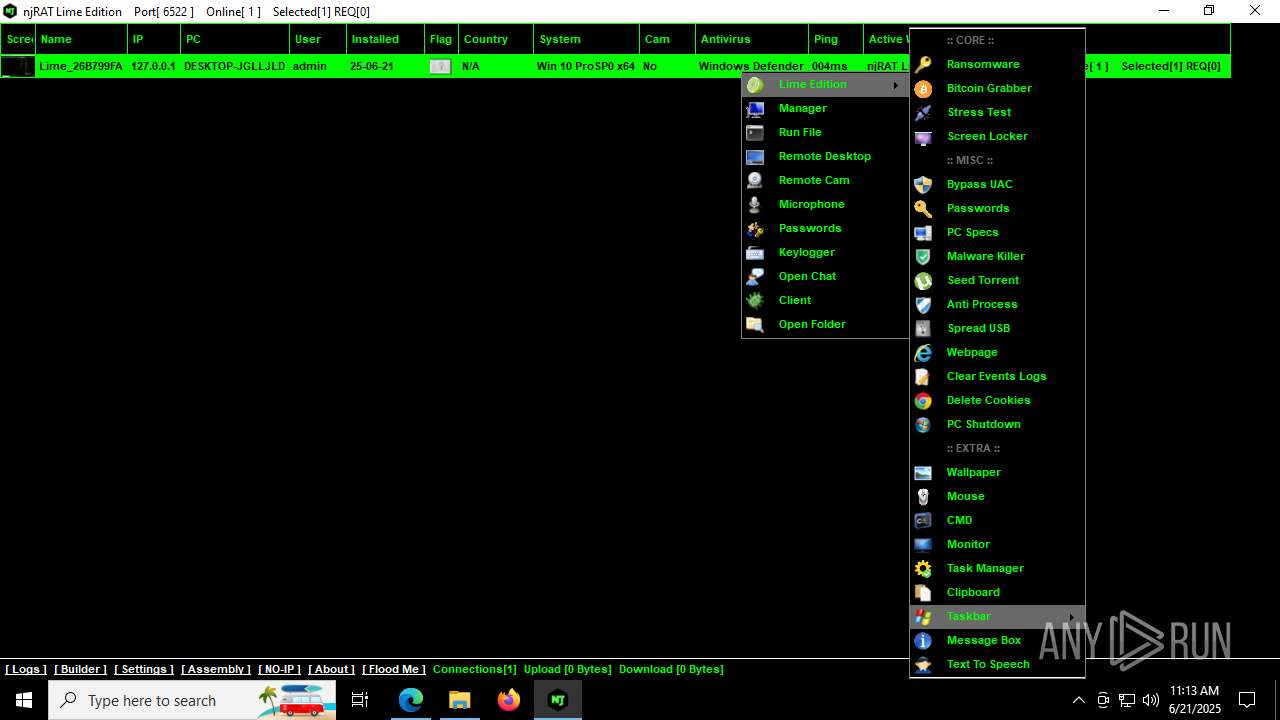Select Open Folder menu entry
Image resolution: width=1280 pixels, height=720 pixels.
point(812,324)
